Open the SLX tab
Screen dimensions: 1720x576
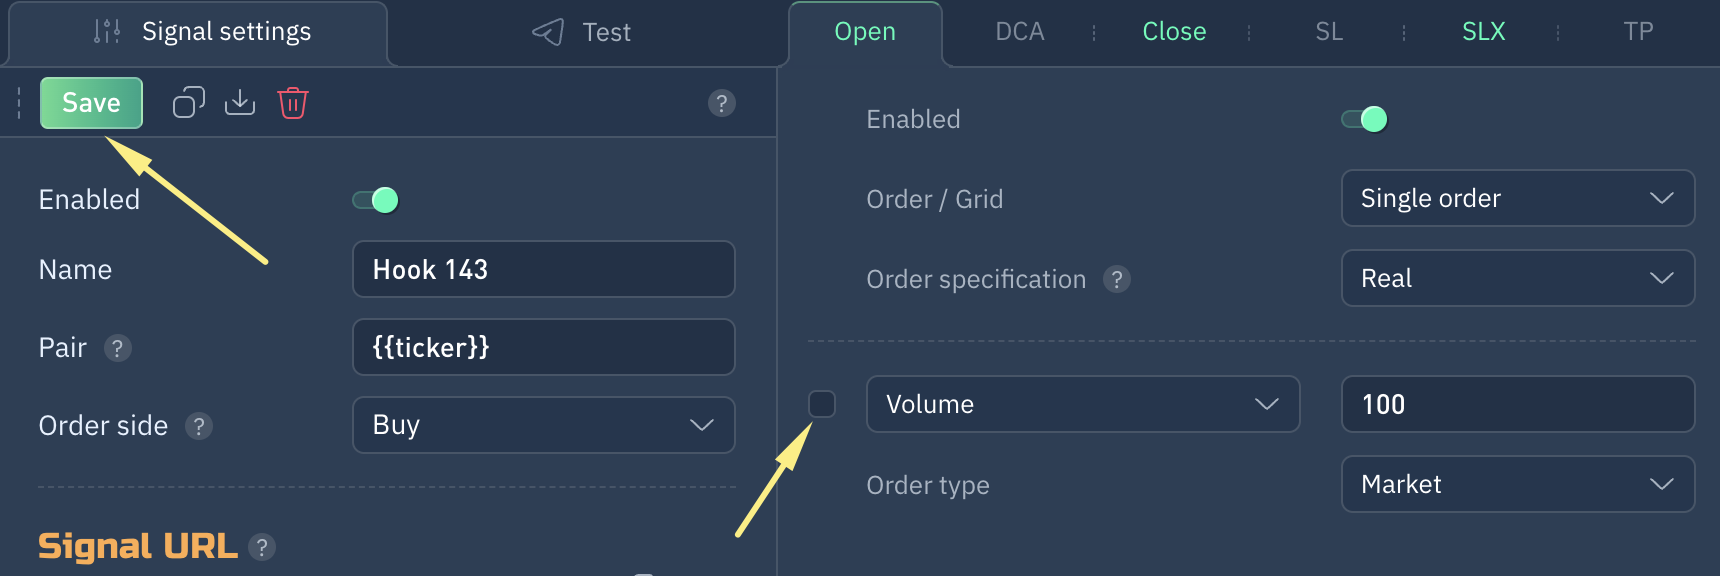coord(1483,32)
